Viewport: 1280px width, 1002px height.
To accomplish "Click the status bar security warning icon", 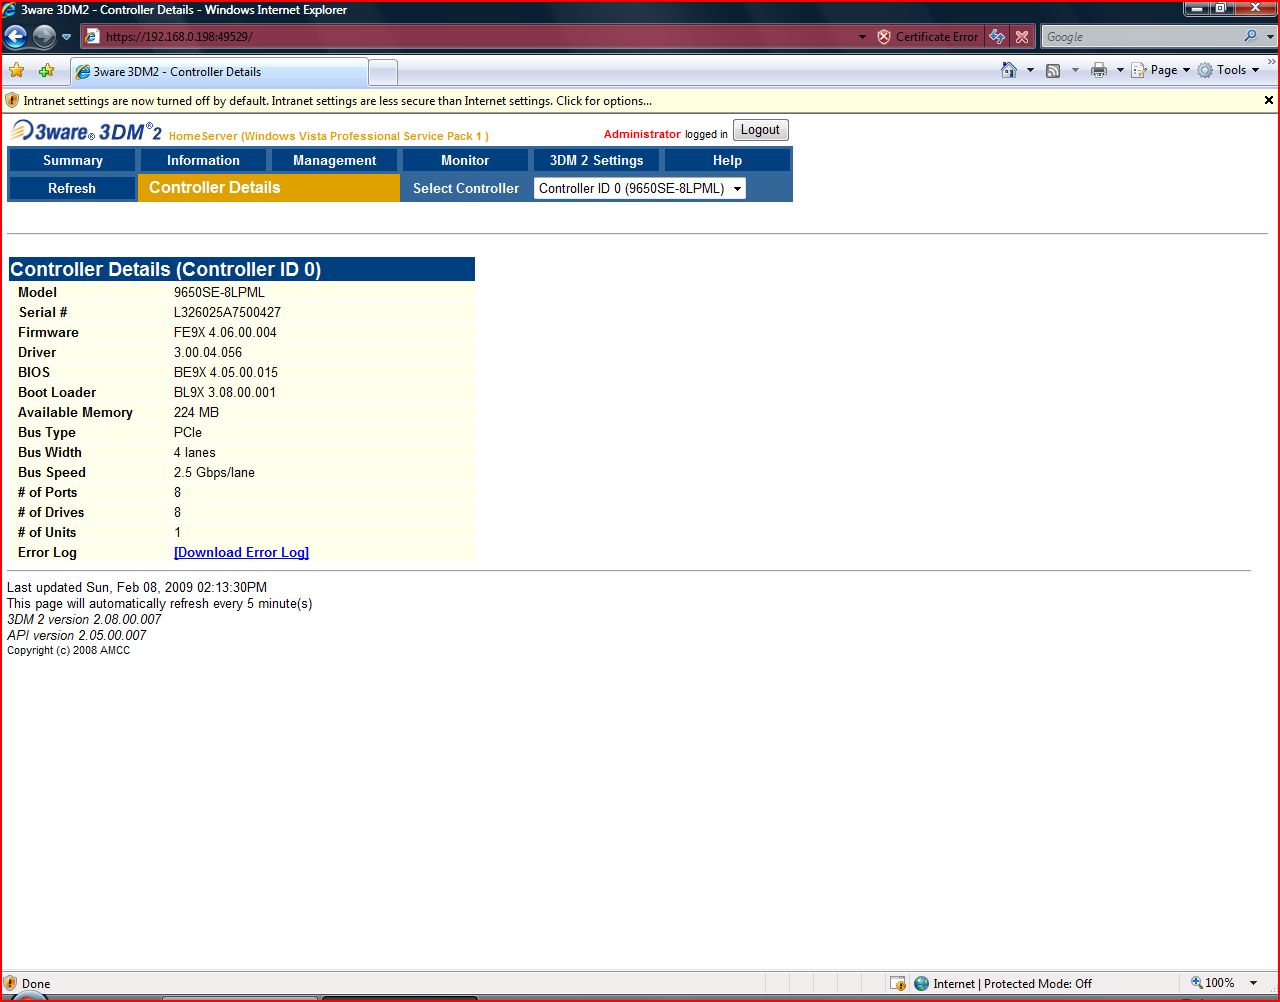I will tap(11, 983).
